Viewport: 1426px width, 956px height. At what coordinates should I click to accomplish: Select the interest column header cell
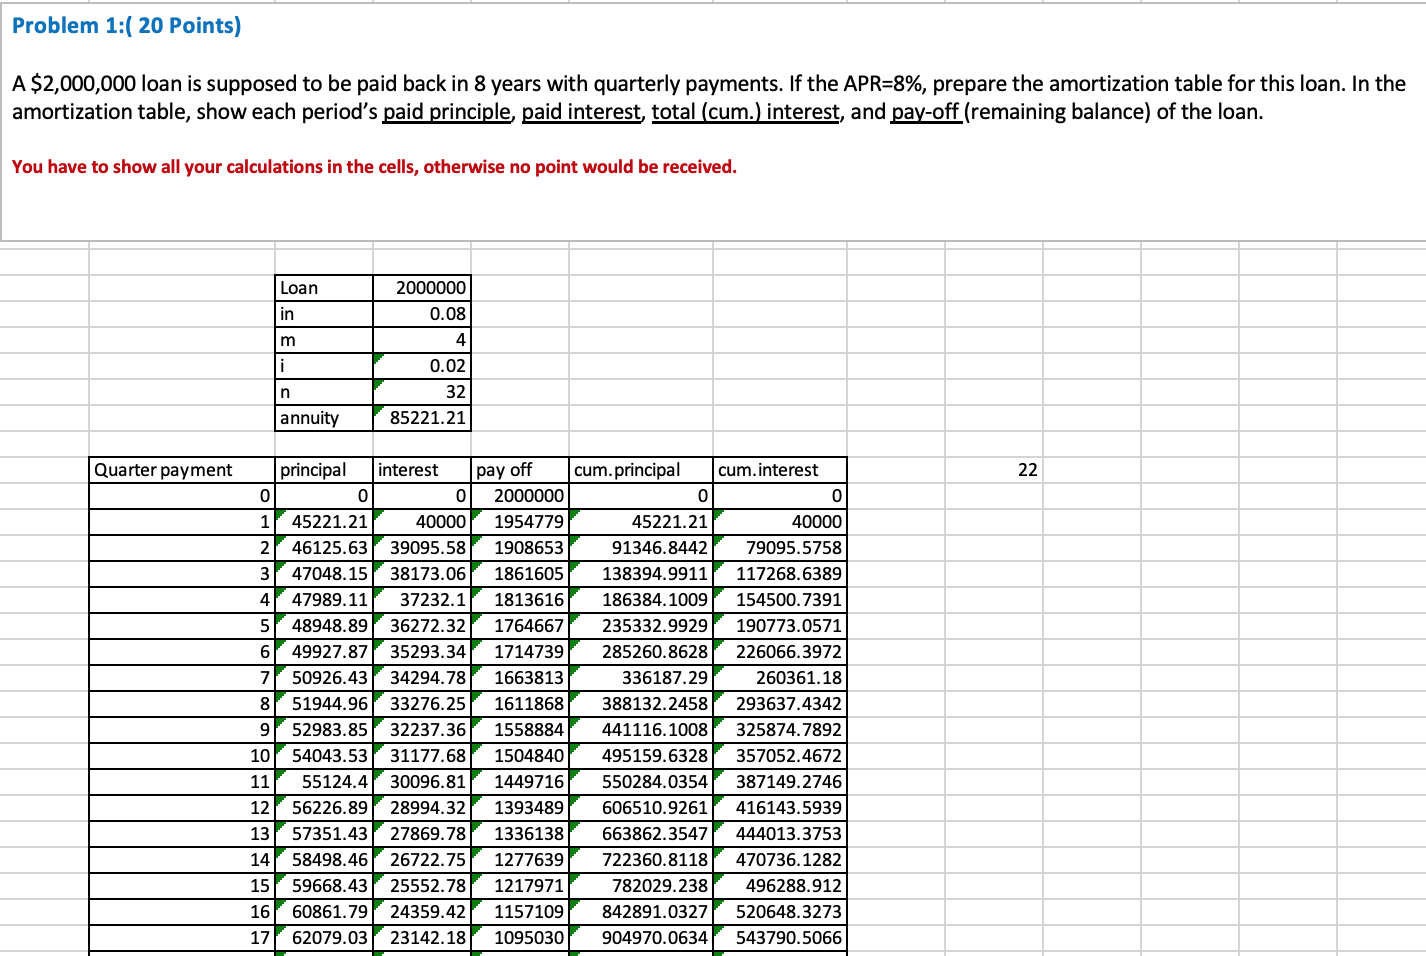pyautogui.click(x=422, y=470)
